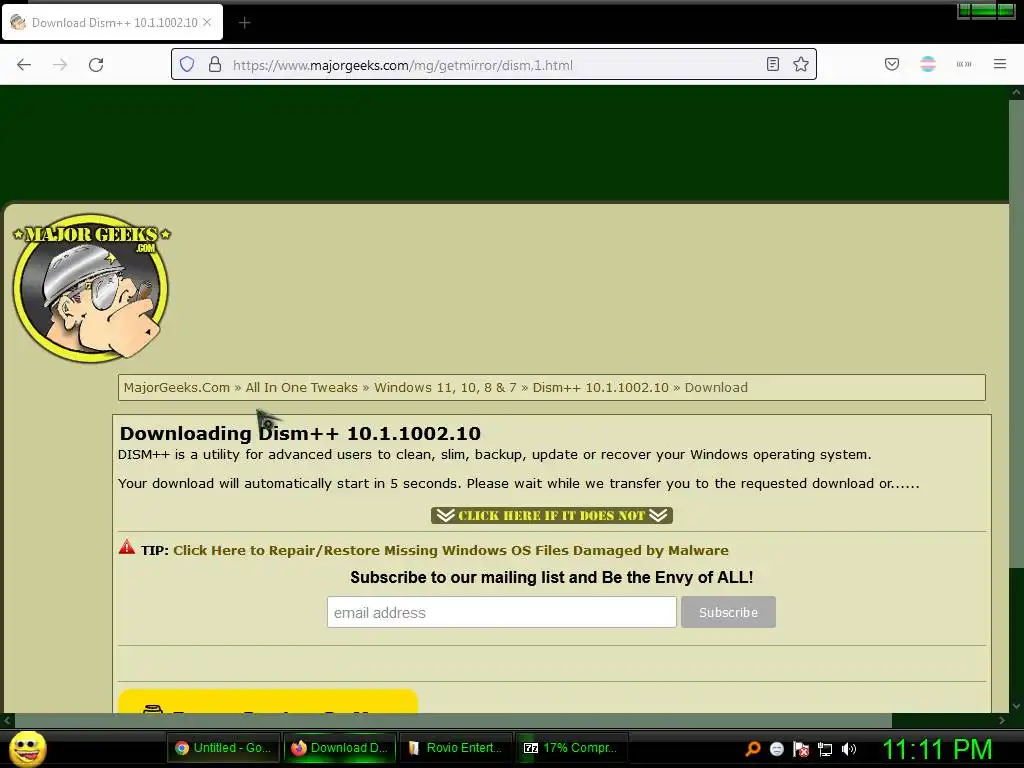1024x768 pixels.
Task: Open All In One Tweaks breadcrumb
Action: pyautogui.click(x=301, y=387)
